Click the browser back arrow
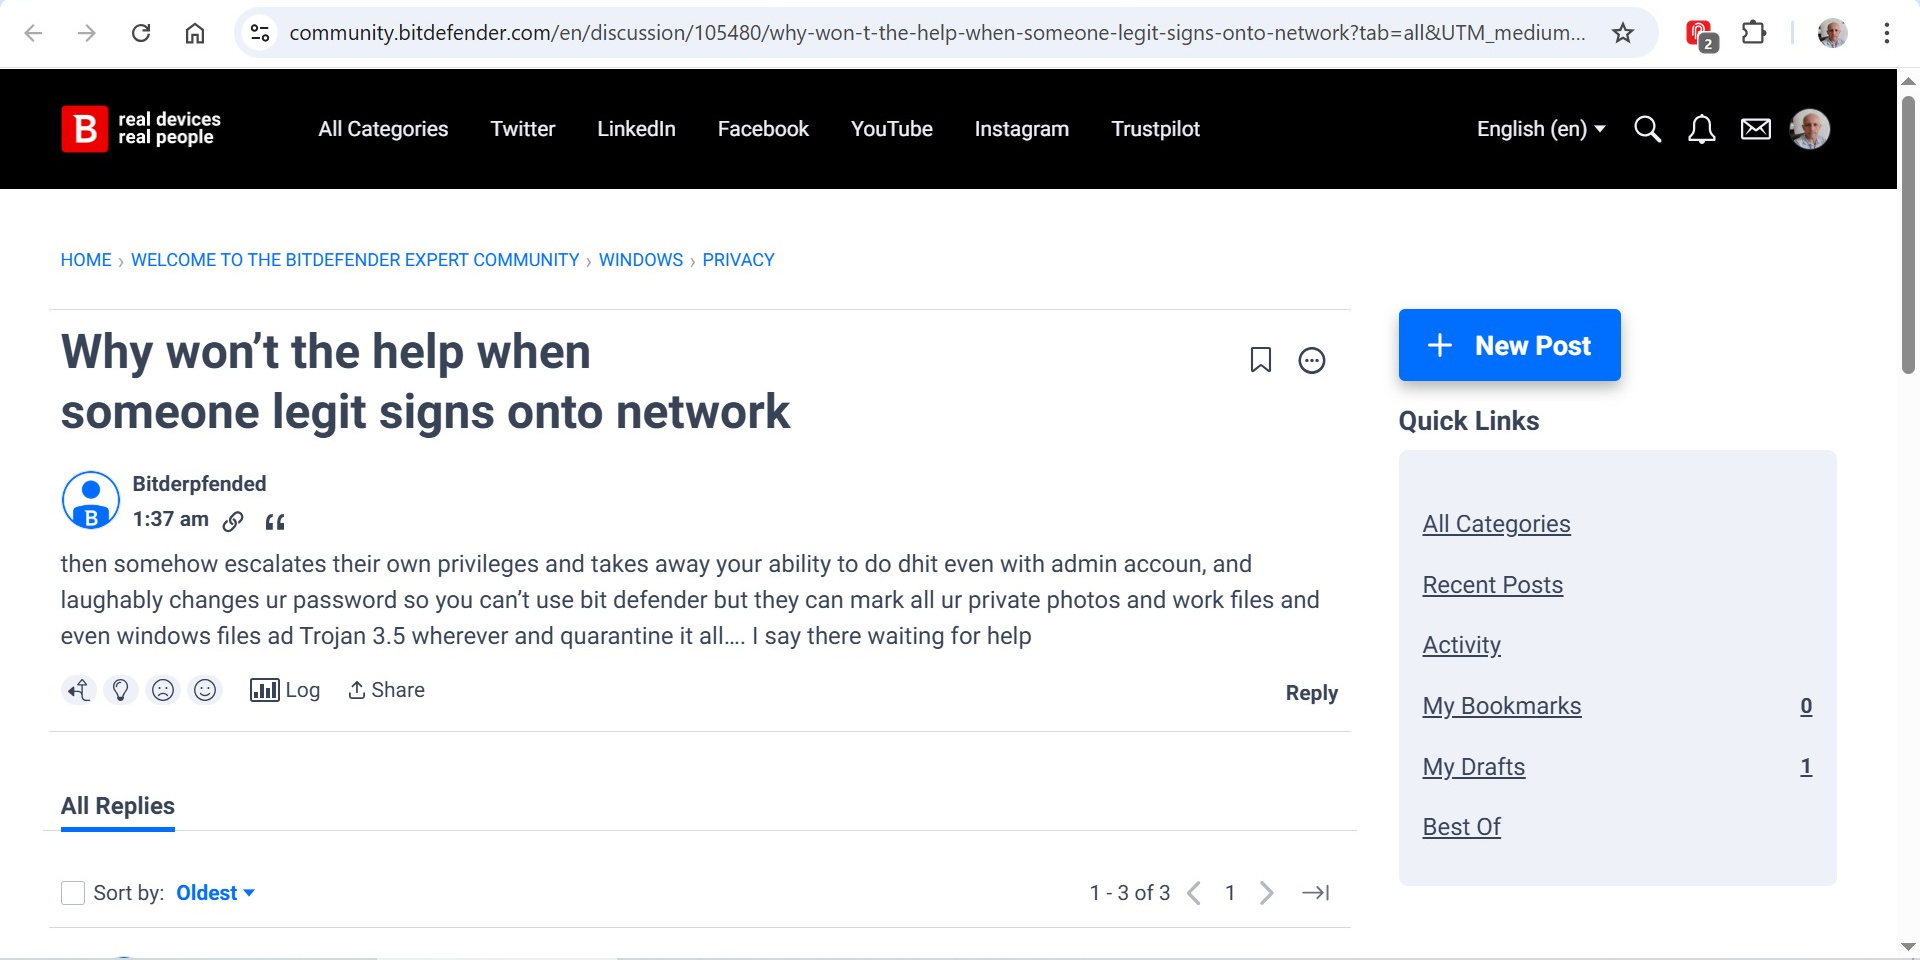Image resolution: width=1920 pixels, height=960 pixels. click(x=33, y=33)
